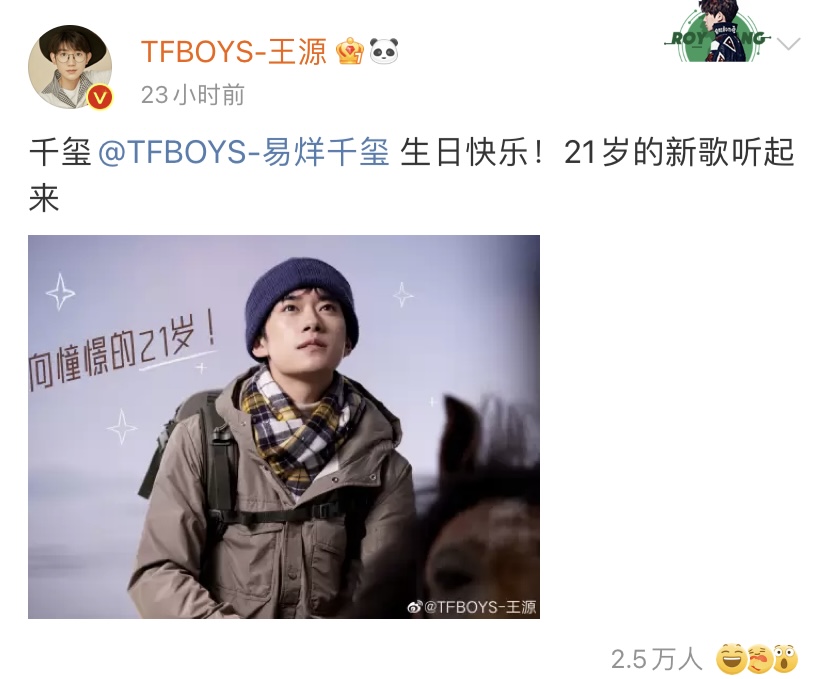Screen dimensions: 828x679
Task: Open the 2.5万人 reactions count
Action: pos(656,659)
